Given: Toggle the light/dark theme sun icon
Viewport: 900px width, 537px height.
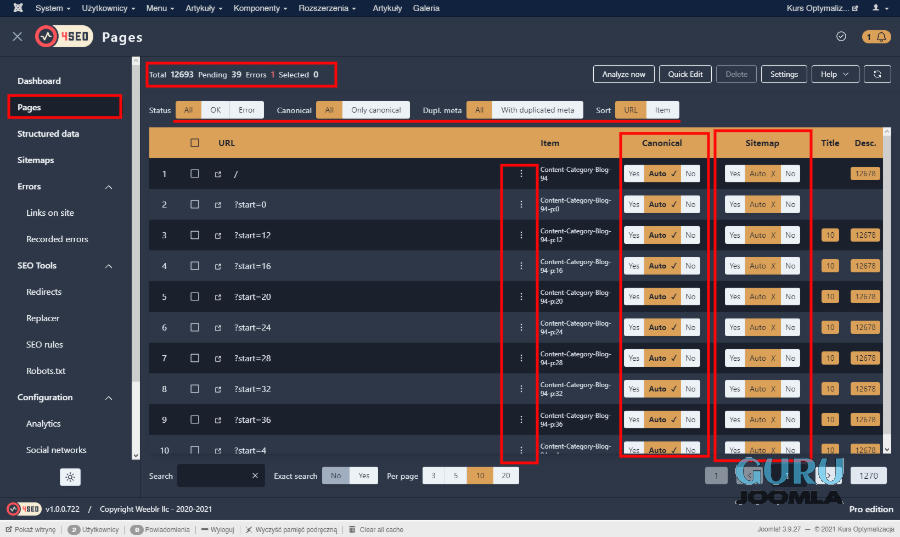Looking at the screenshot, I should 70,477.
